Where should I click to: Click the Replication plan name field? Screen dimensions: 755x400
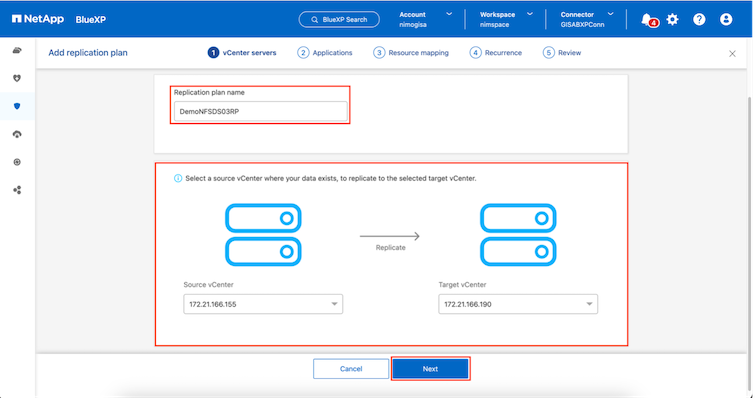tap(260, 111)
